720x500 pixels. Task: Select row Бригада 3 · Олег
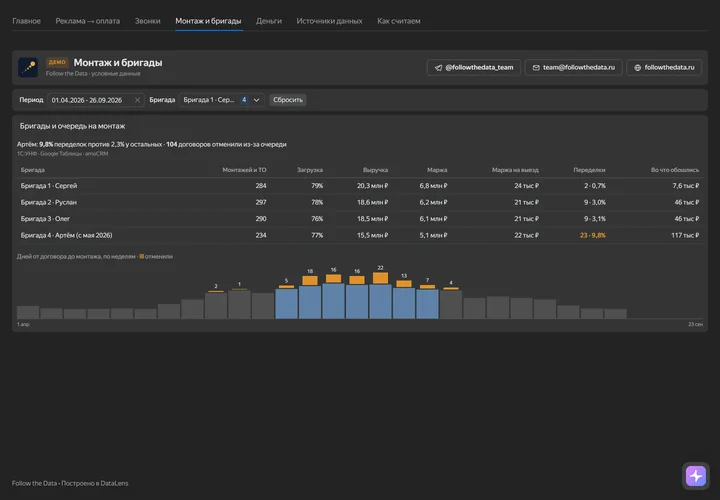click(x=360, y=219)
